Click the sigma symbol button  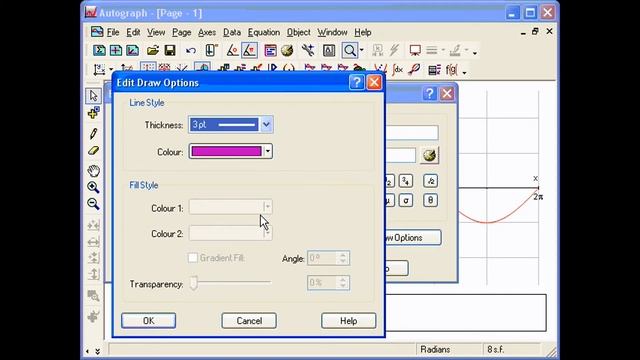click(x=406, y=200)
